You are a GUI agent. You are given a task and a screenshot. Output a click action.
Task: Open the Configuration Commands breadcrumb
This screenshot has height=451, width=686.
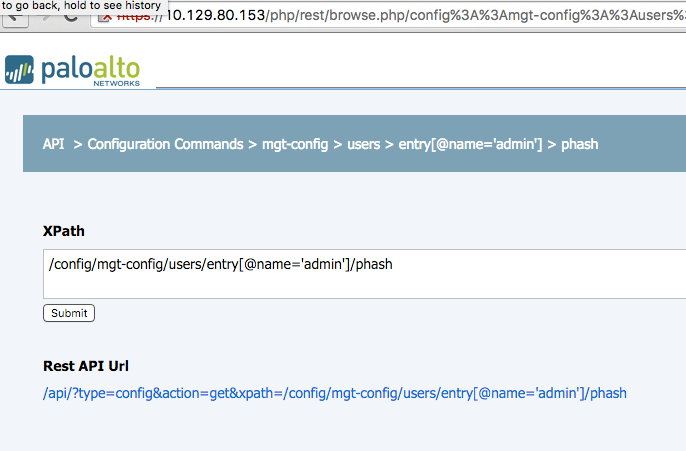[165, 144]
